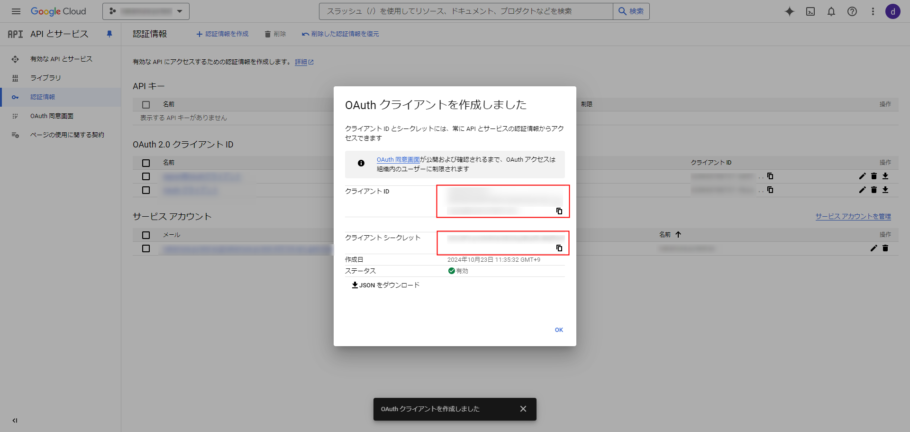Open the Google Cloud hamburger navigation menu

click(x=15, y=11)
